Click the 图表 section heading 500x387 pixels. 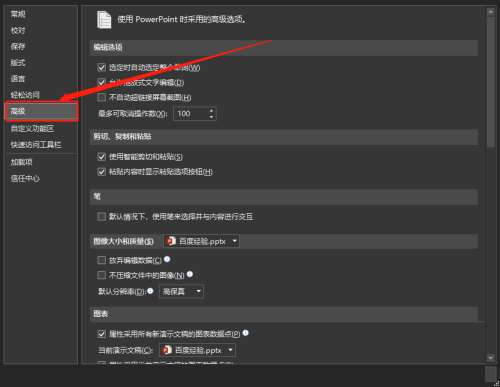101,313
